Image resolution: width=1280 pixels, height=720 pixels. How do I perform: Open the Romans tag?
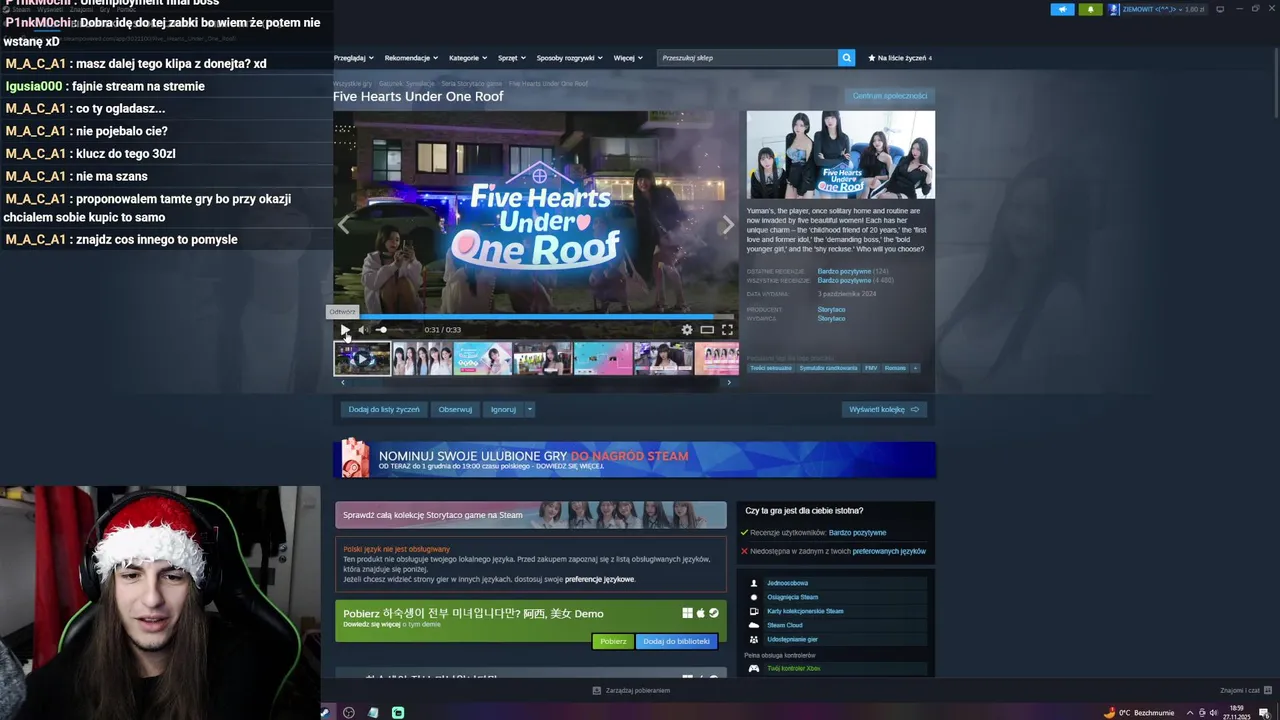pos(895,368)
